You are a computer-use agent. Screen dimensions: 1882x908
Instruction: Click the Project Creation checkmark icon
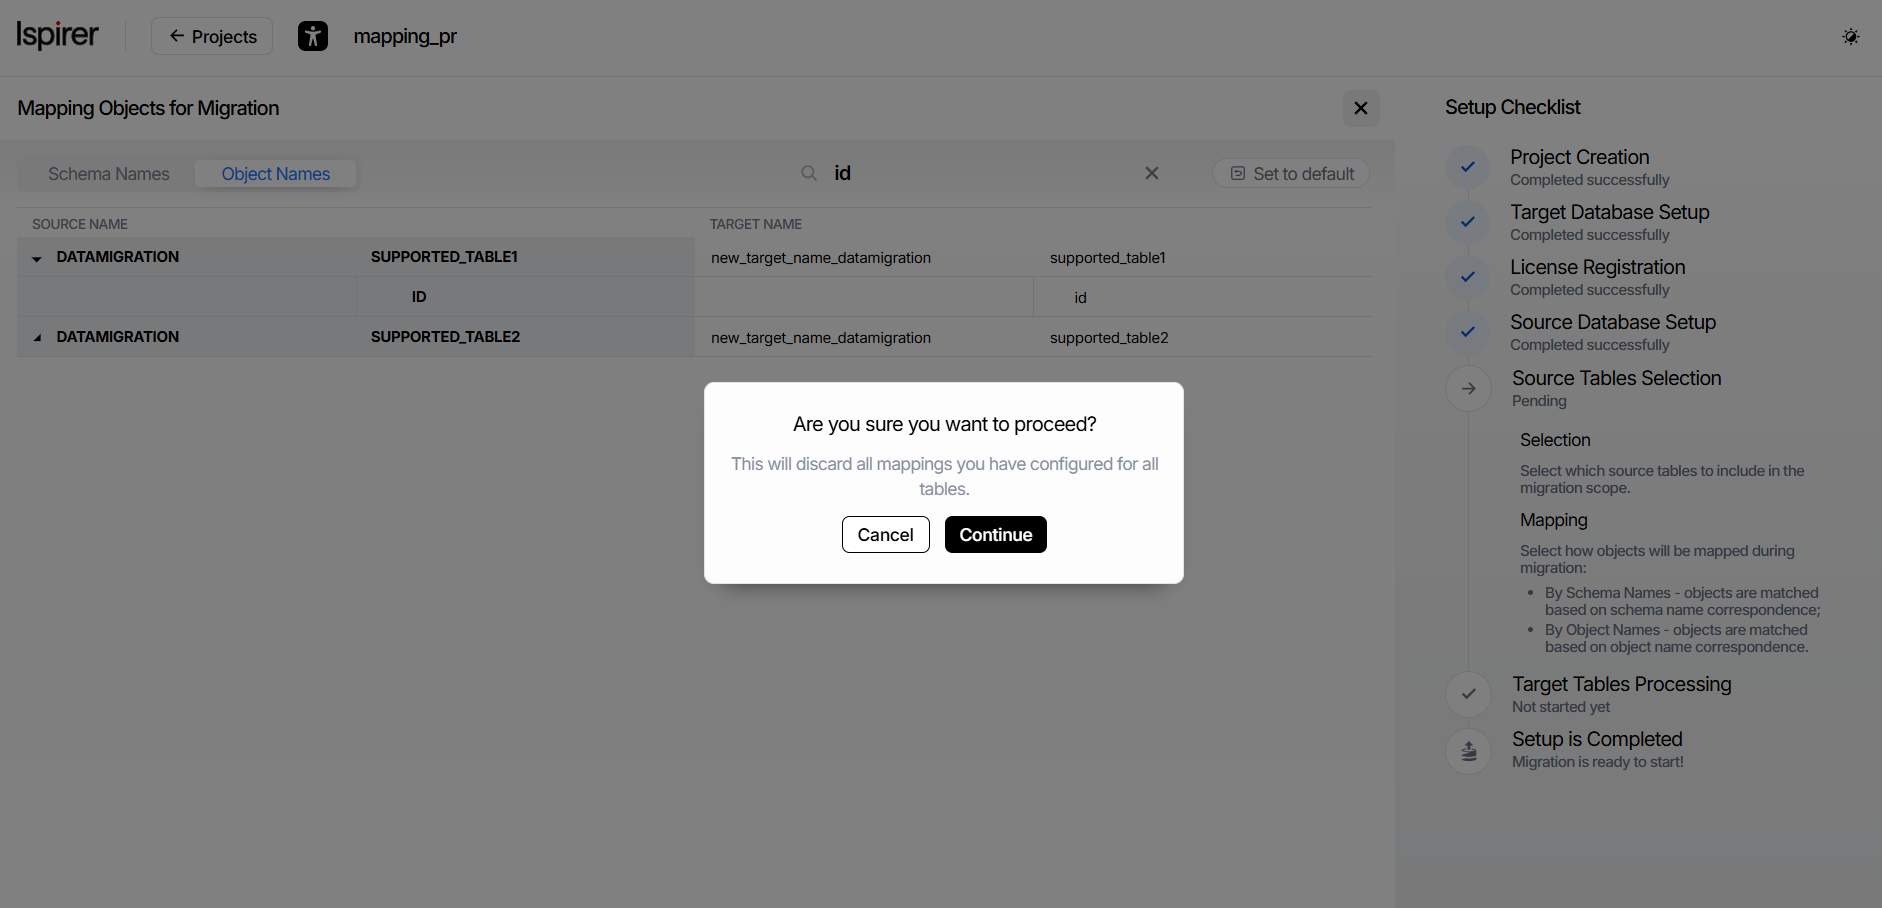pos(1468,167)
